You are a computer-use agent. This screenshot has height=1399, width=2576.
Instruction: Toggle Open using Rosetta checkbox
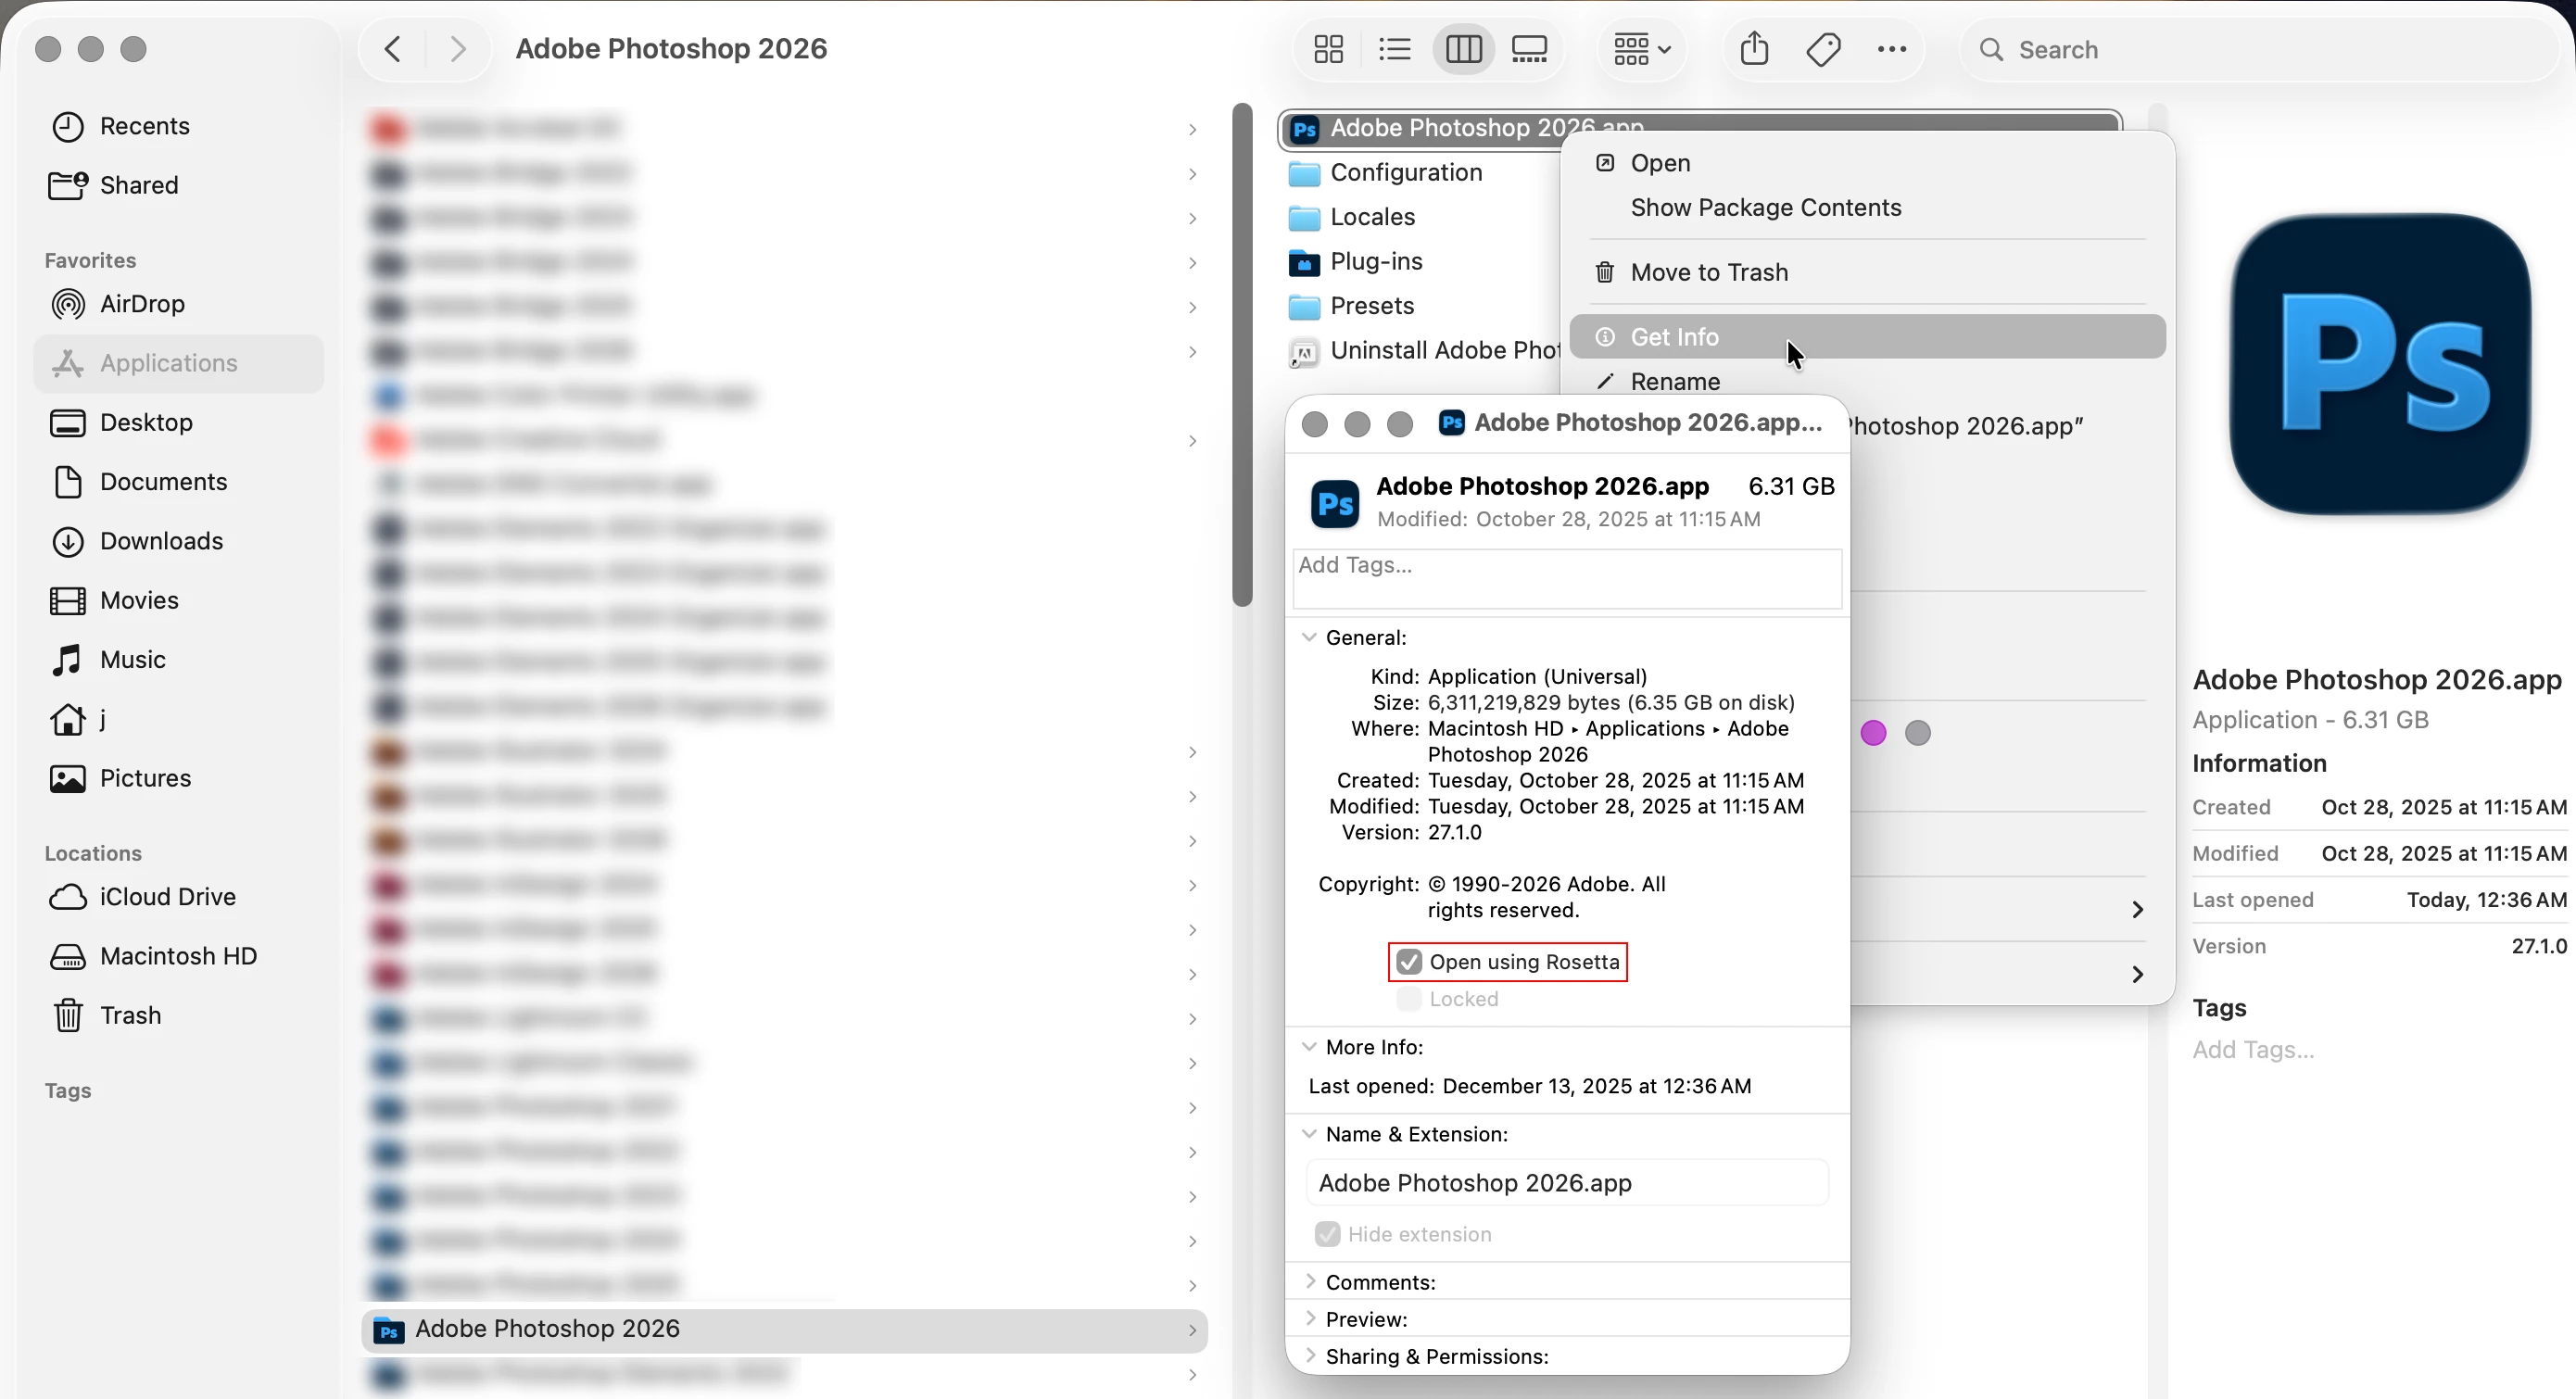click(x=1409, y=962)
